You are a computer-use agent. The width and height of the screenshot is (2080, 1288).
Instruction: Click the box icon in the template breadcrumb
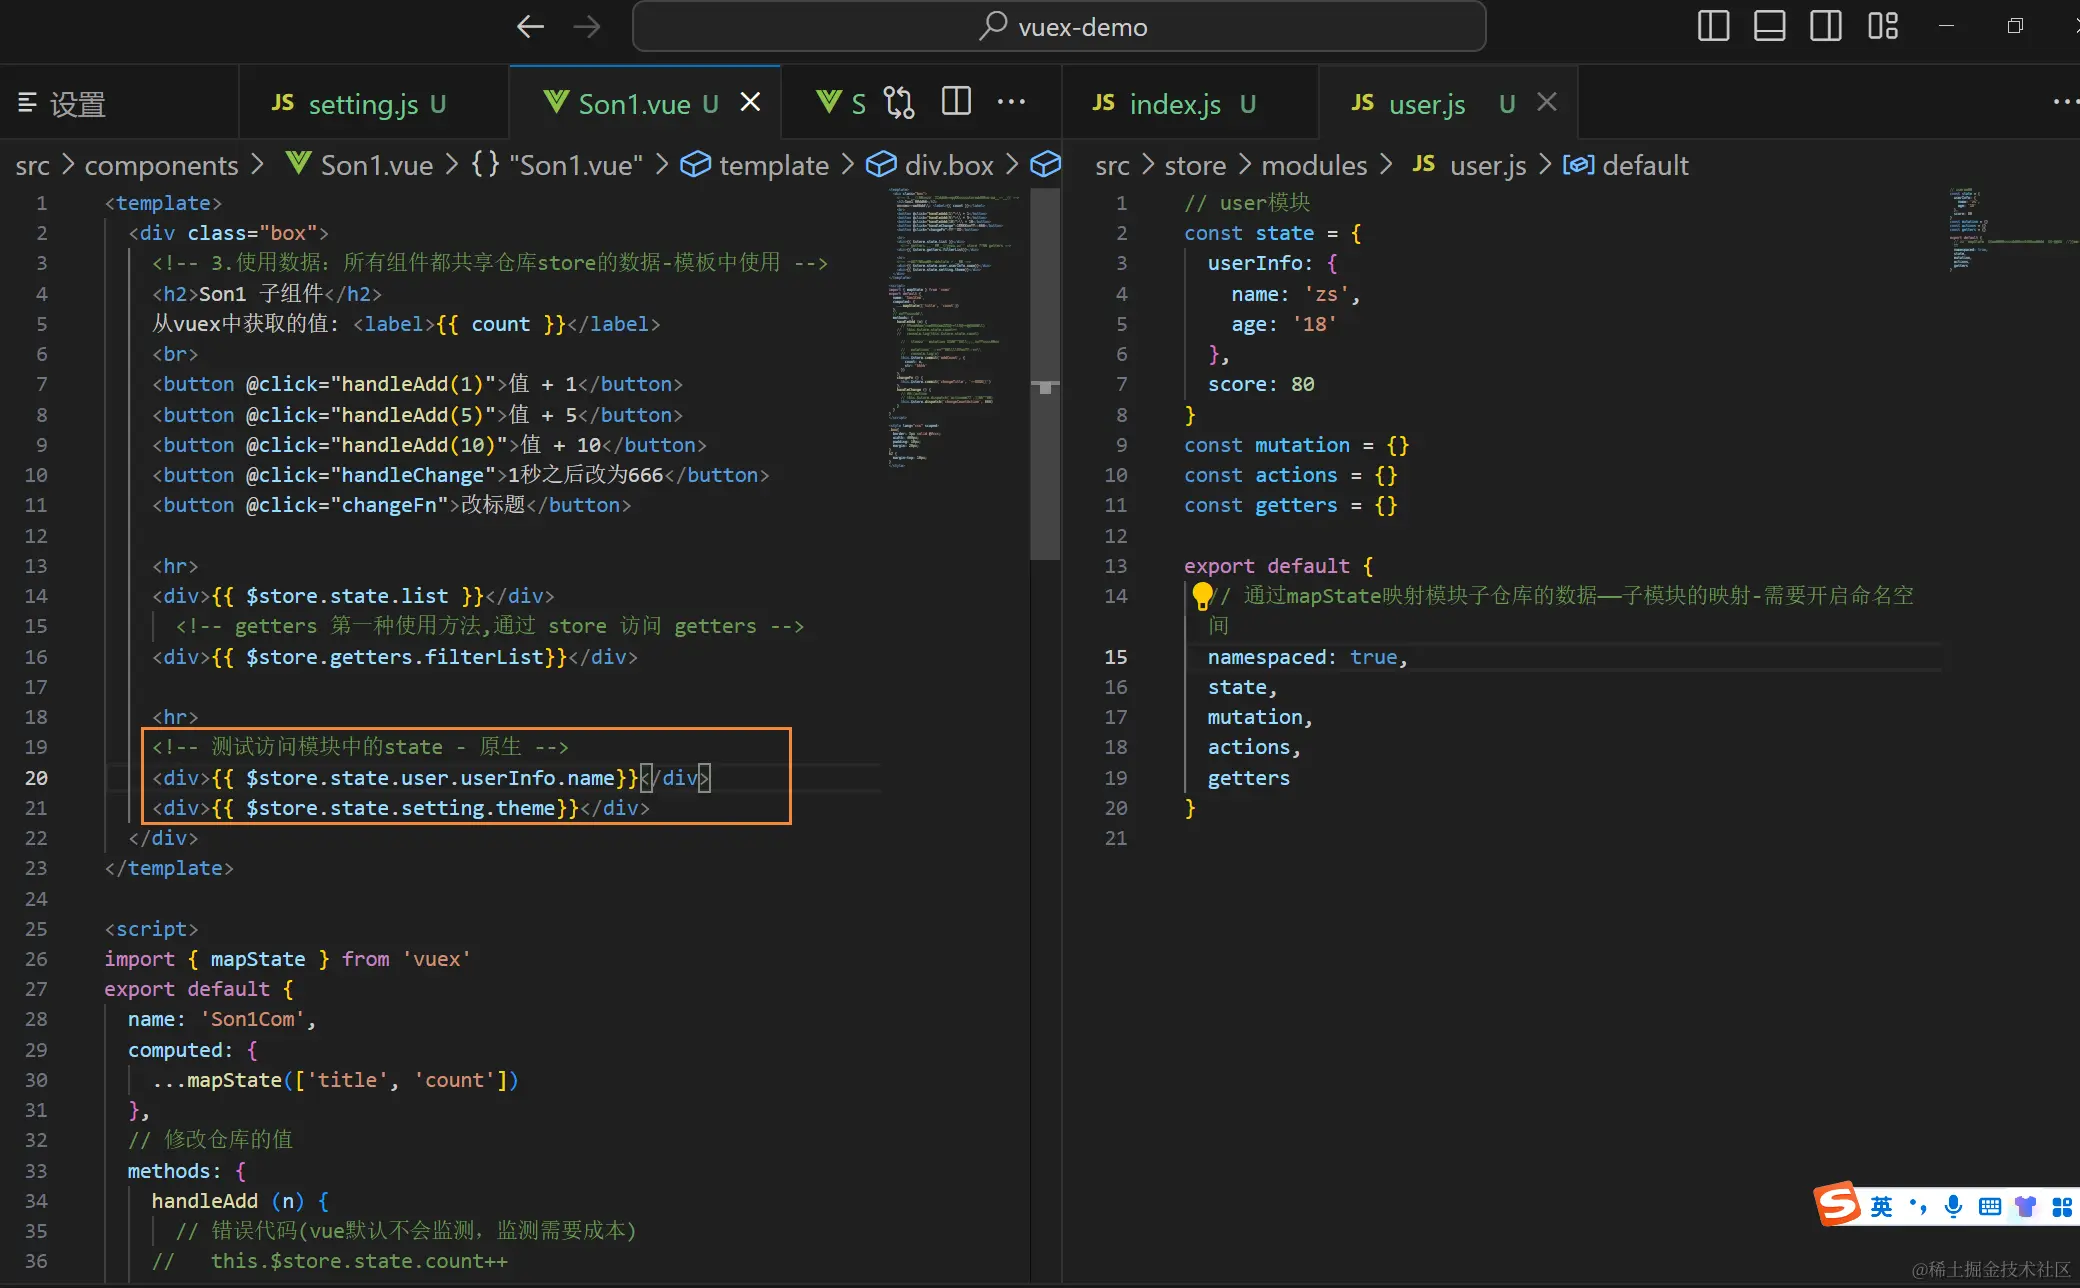click(695, 164)
